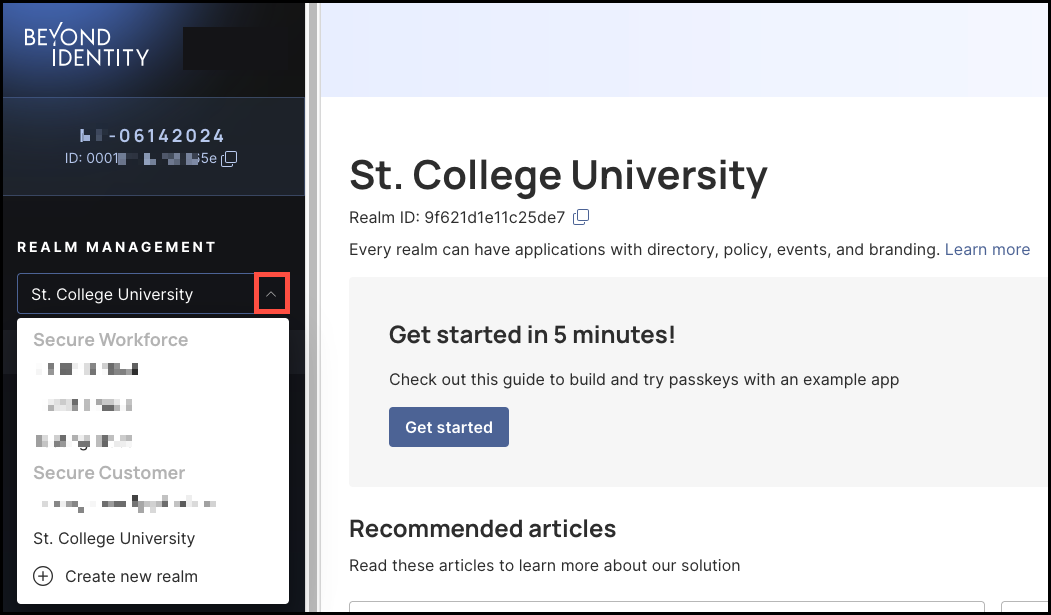Collapse realm list with the highlighted chevron
Screen dimensions: 1051x615
click(x=271, y=293)
